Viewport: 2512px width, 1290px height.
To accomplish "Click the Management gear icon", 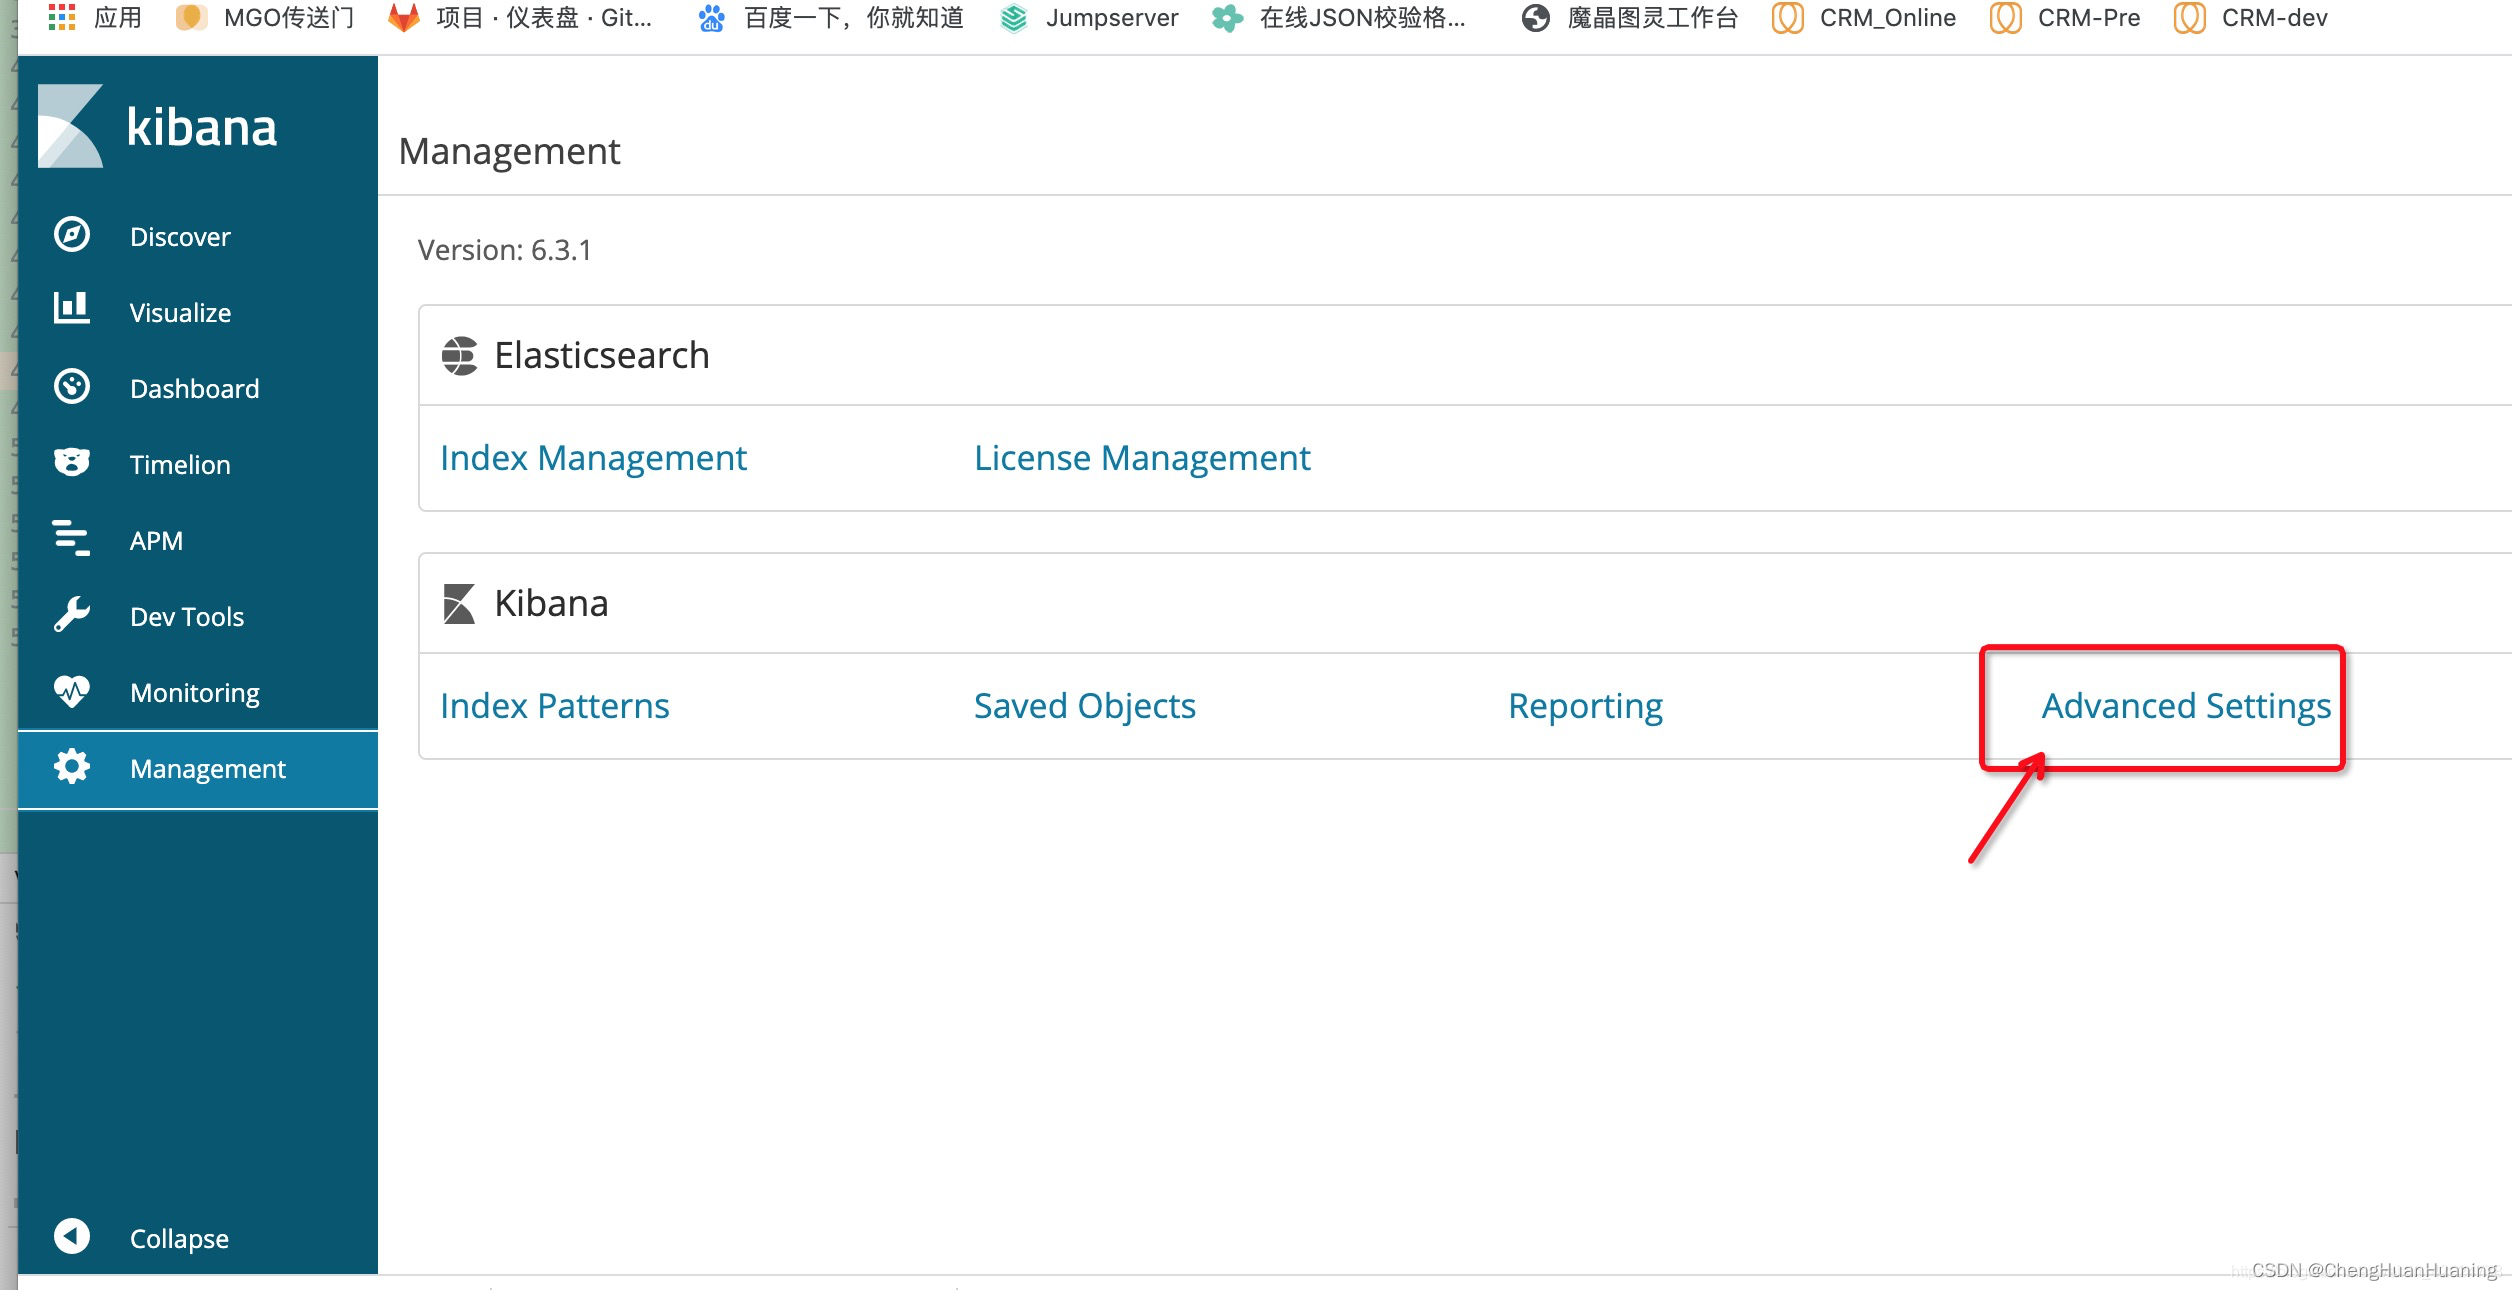I will coord(72,767).
